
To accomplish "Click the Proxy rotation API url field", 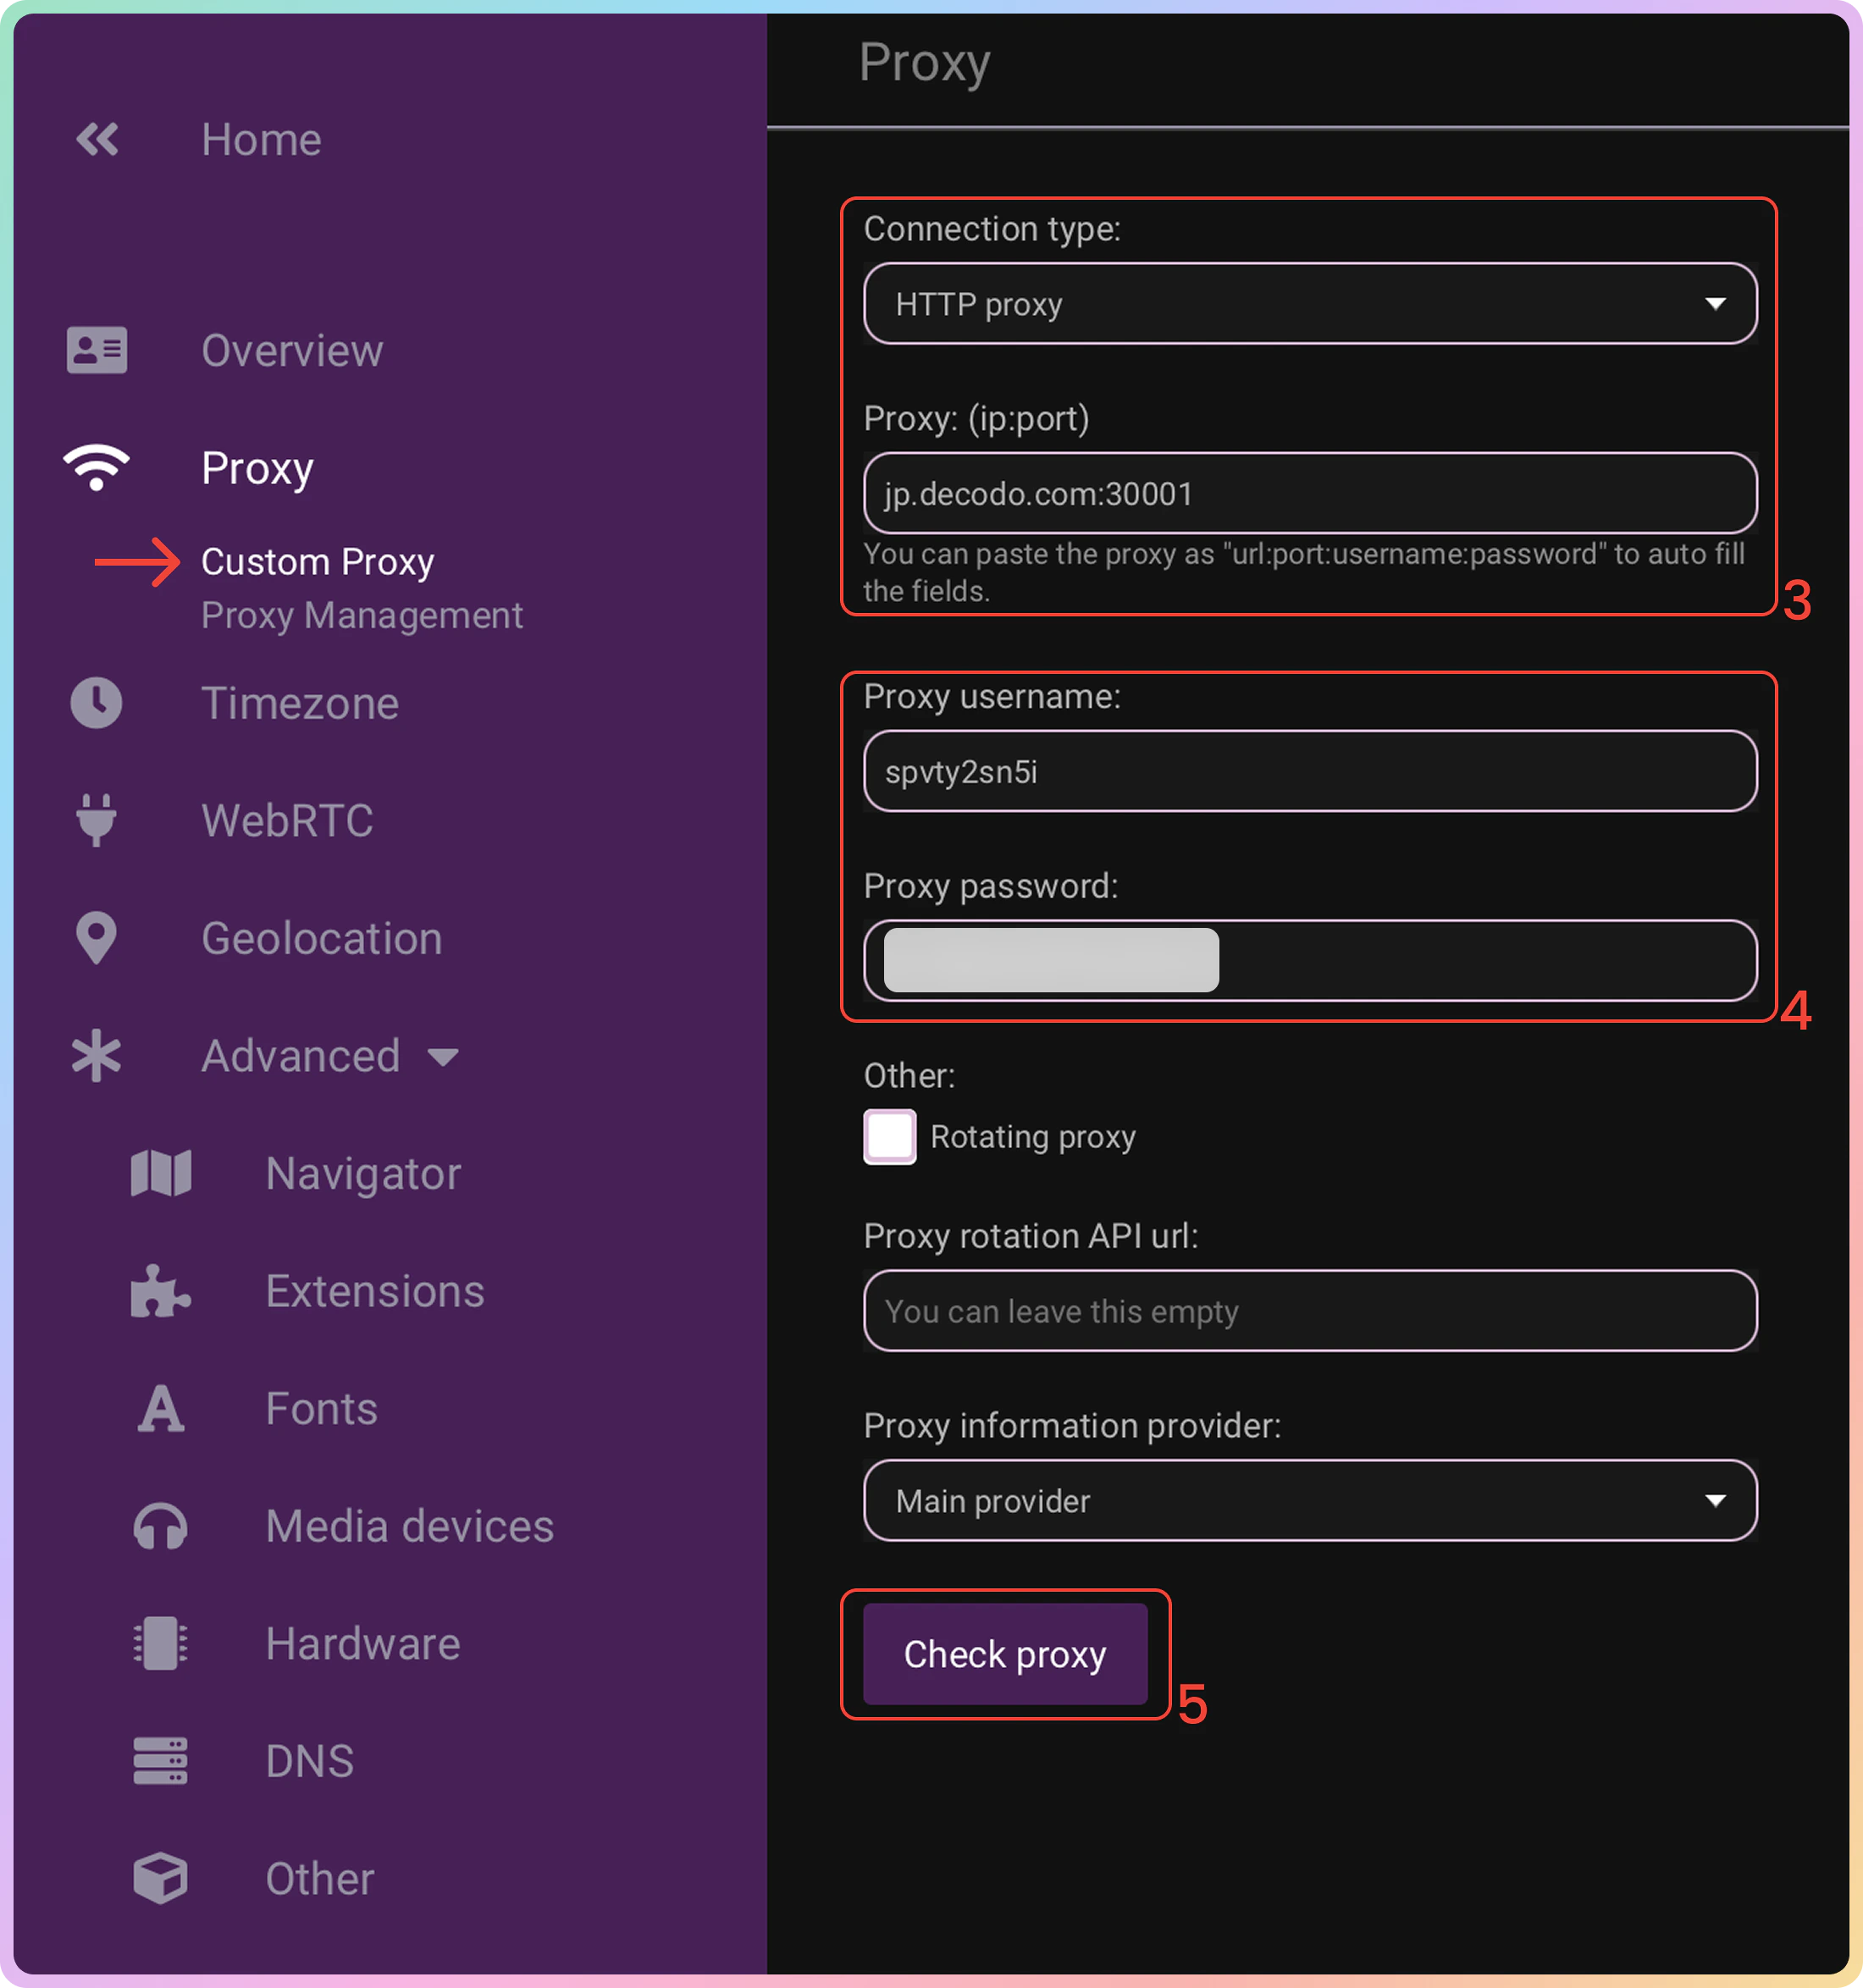I will (1309, 1311).
